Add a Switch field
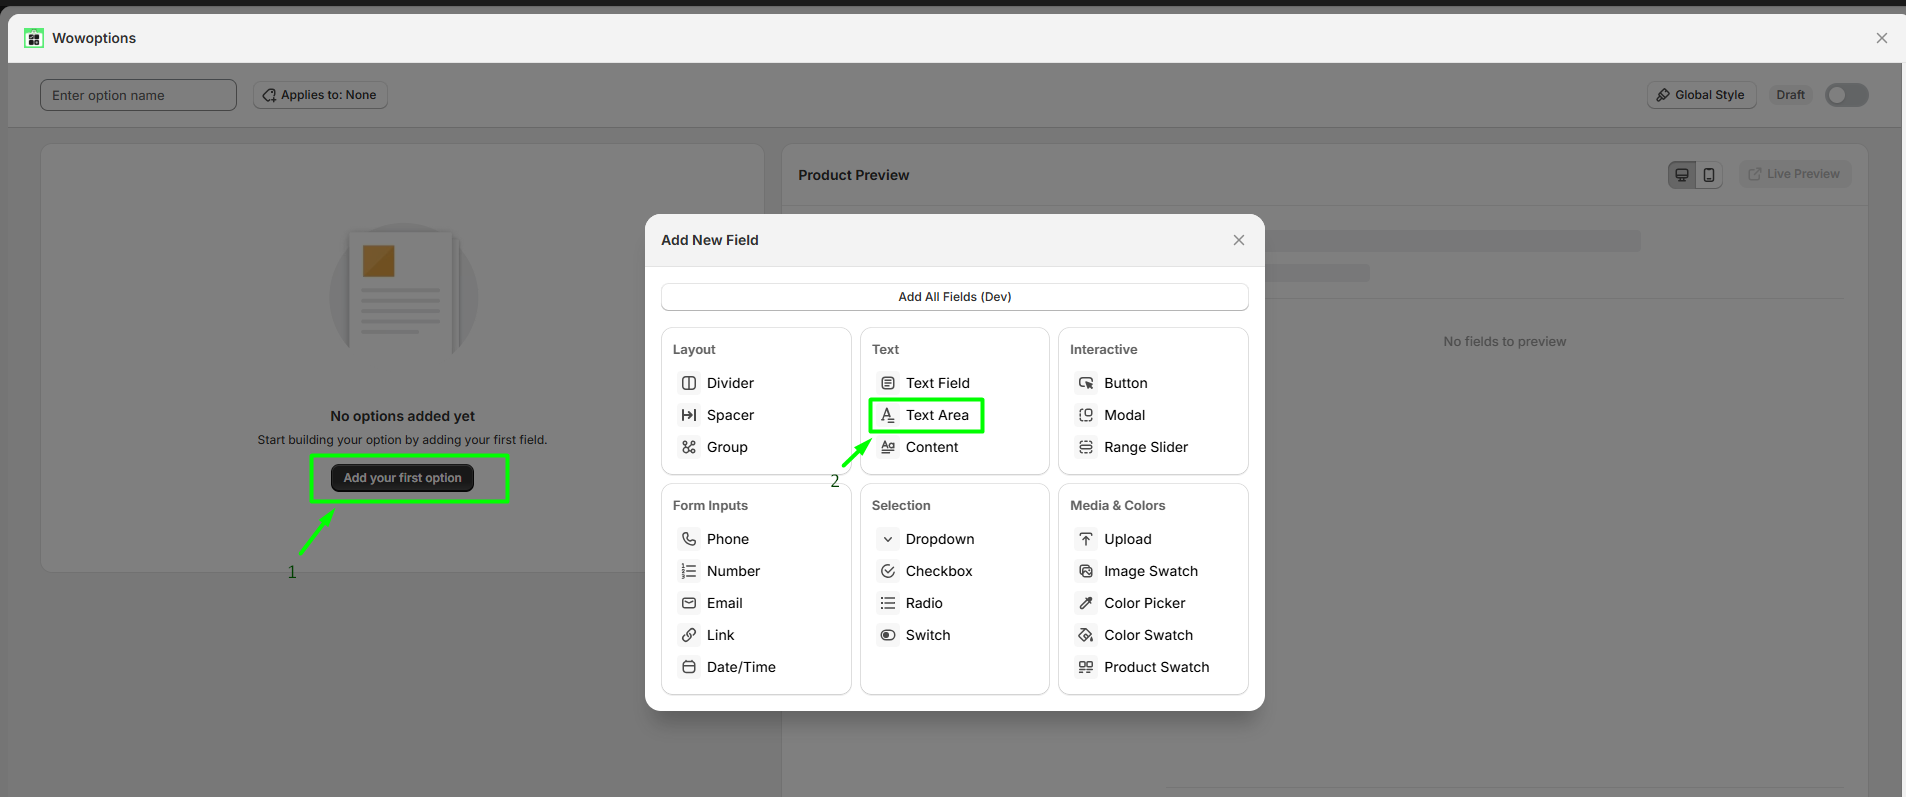This screenshot has height=797, width=1906. 927,635
